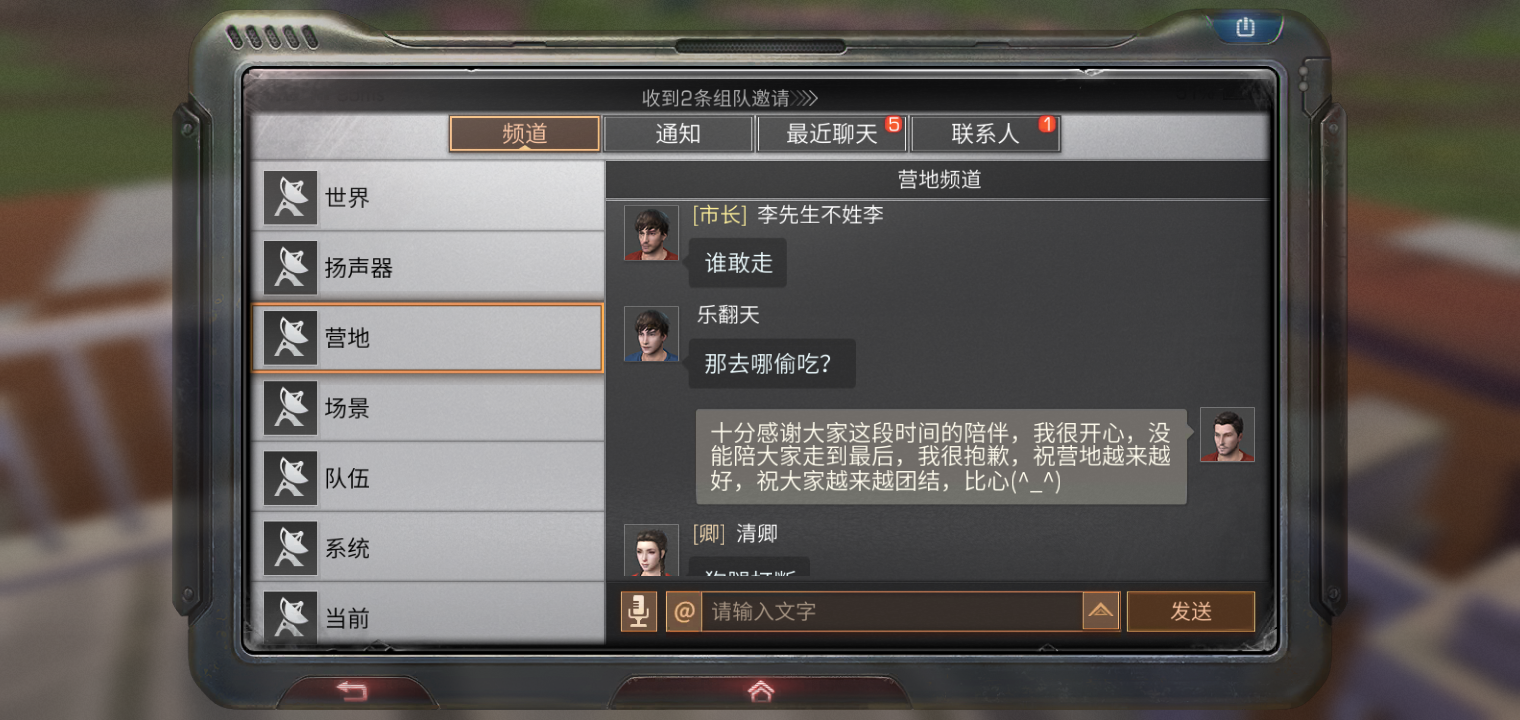Select the 扬声器 channel antenna icon
The height and width of the screenshot is (720, 1520).
[290, 267]
